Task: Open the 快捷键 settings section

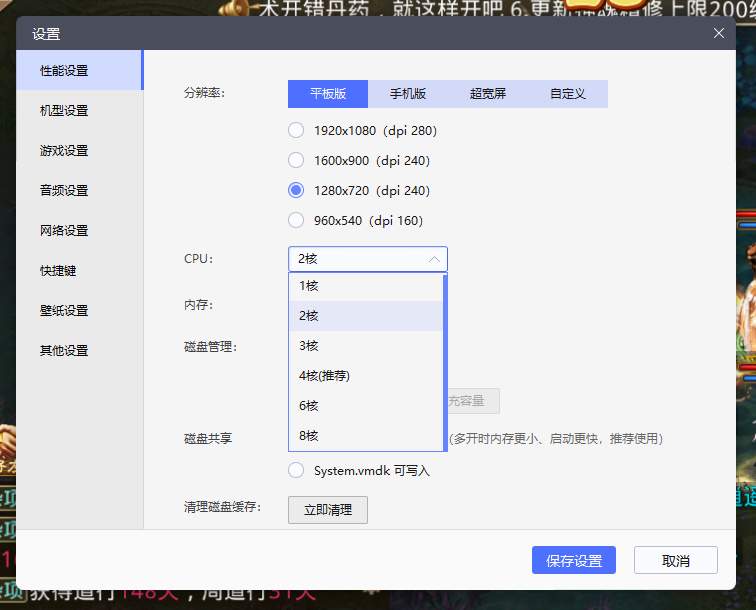Action: 58,270
